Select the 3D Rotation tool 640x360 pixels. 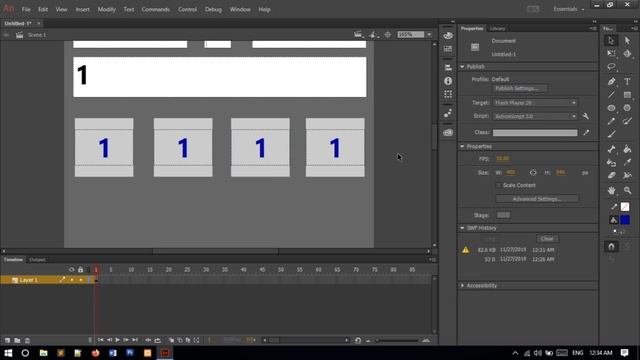627,53
